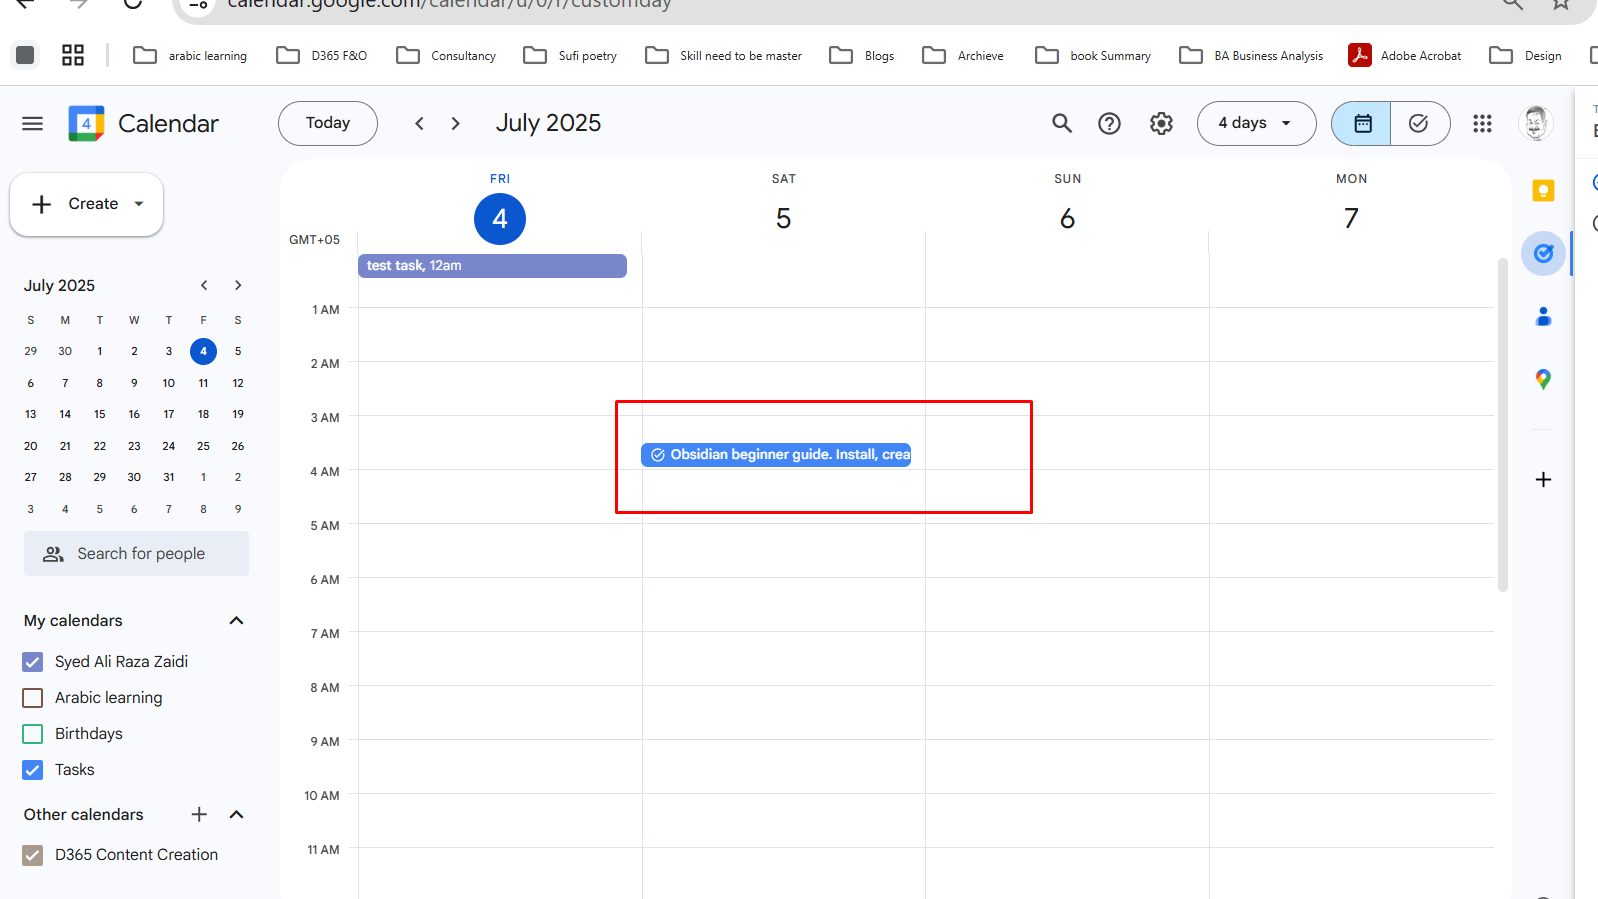Click the Search for people field

pos(137,554)
